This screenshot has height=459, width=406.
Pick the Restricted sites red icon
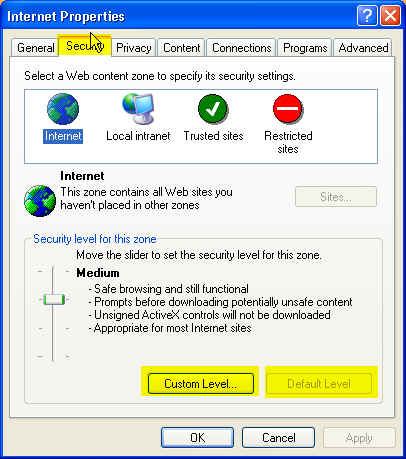click(x=288, y=109)
